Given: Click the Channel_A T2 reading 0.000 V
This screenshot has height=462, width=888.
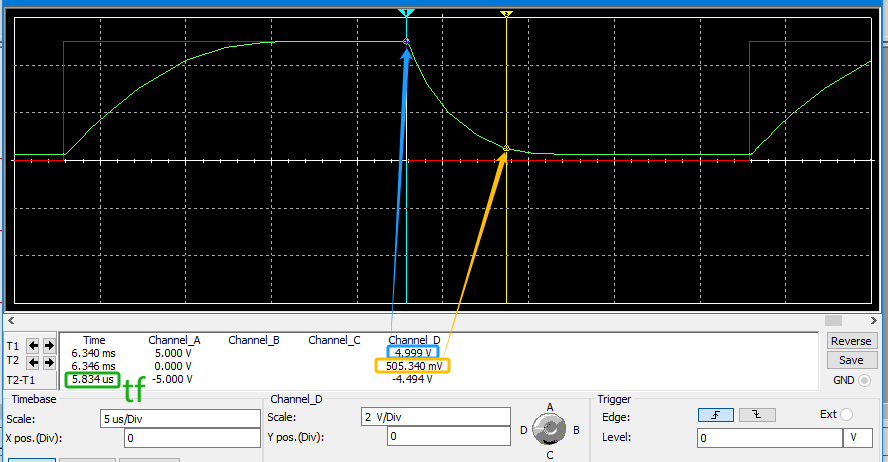Looking at the screenshot, I should 173,366.
